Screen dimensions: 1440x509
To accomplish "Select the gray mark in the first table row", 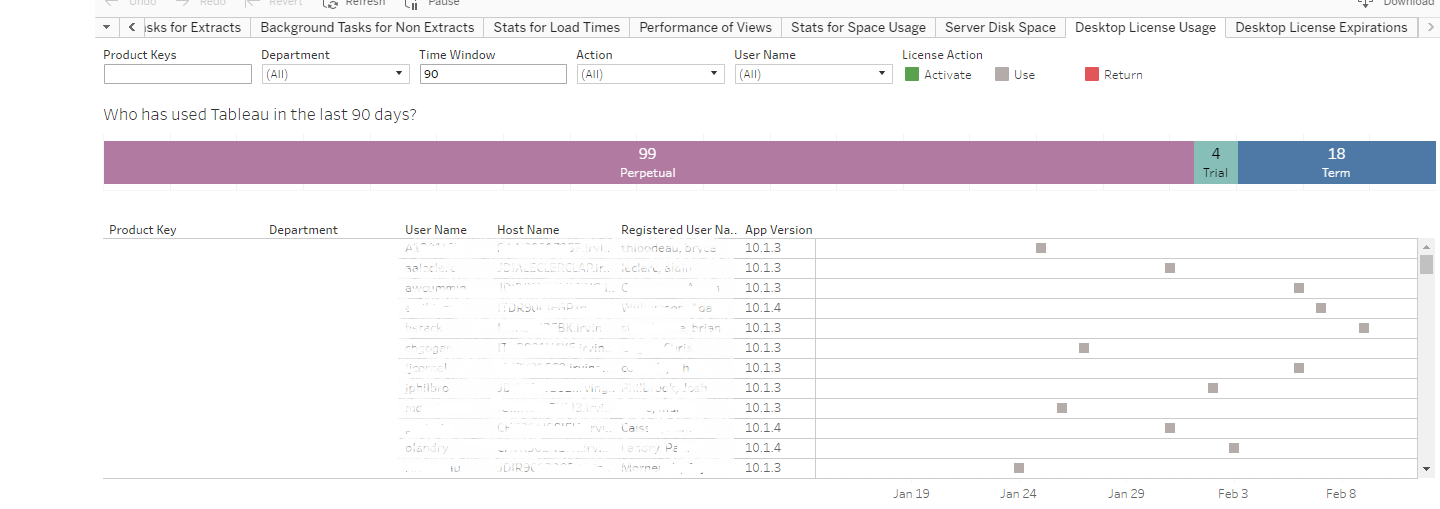I will click(x=1041, y=248).
